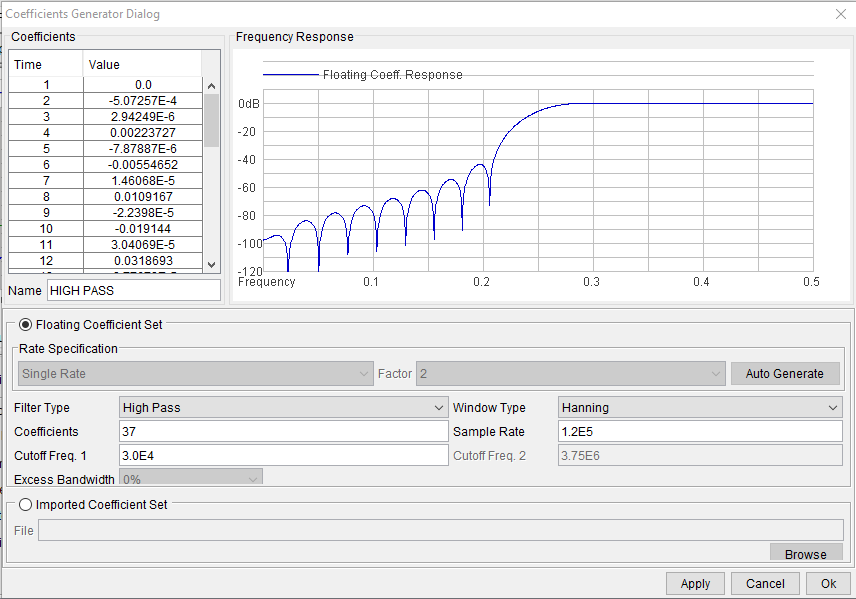This screenshot has height=599, width=856.
Task: Click the Cutoff Freq. 1 input field
Action: click(283, 455)
